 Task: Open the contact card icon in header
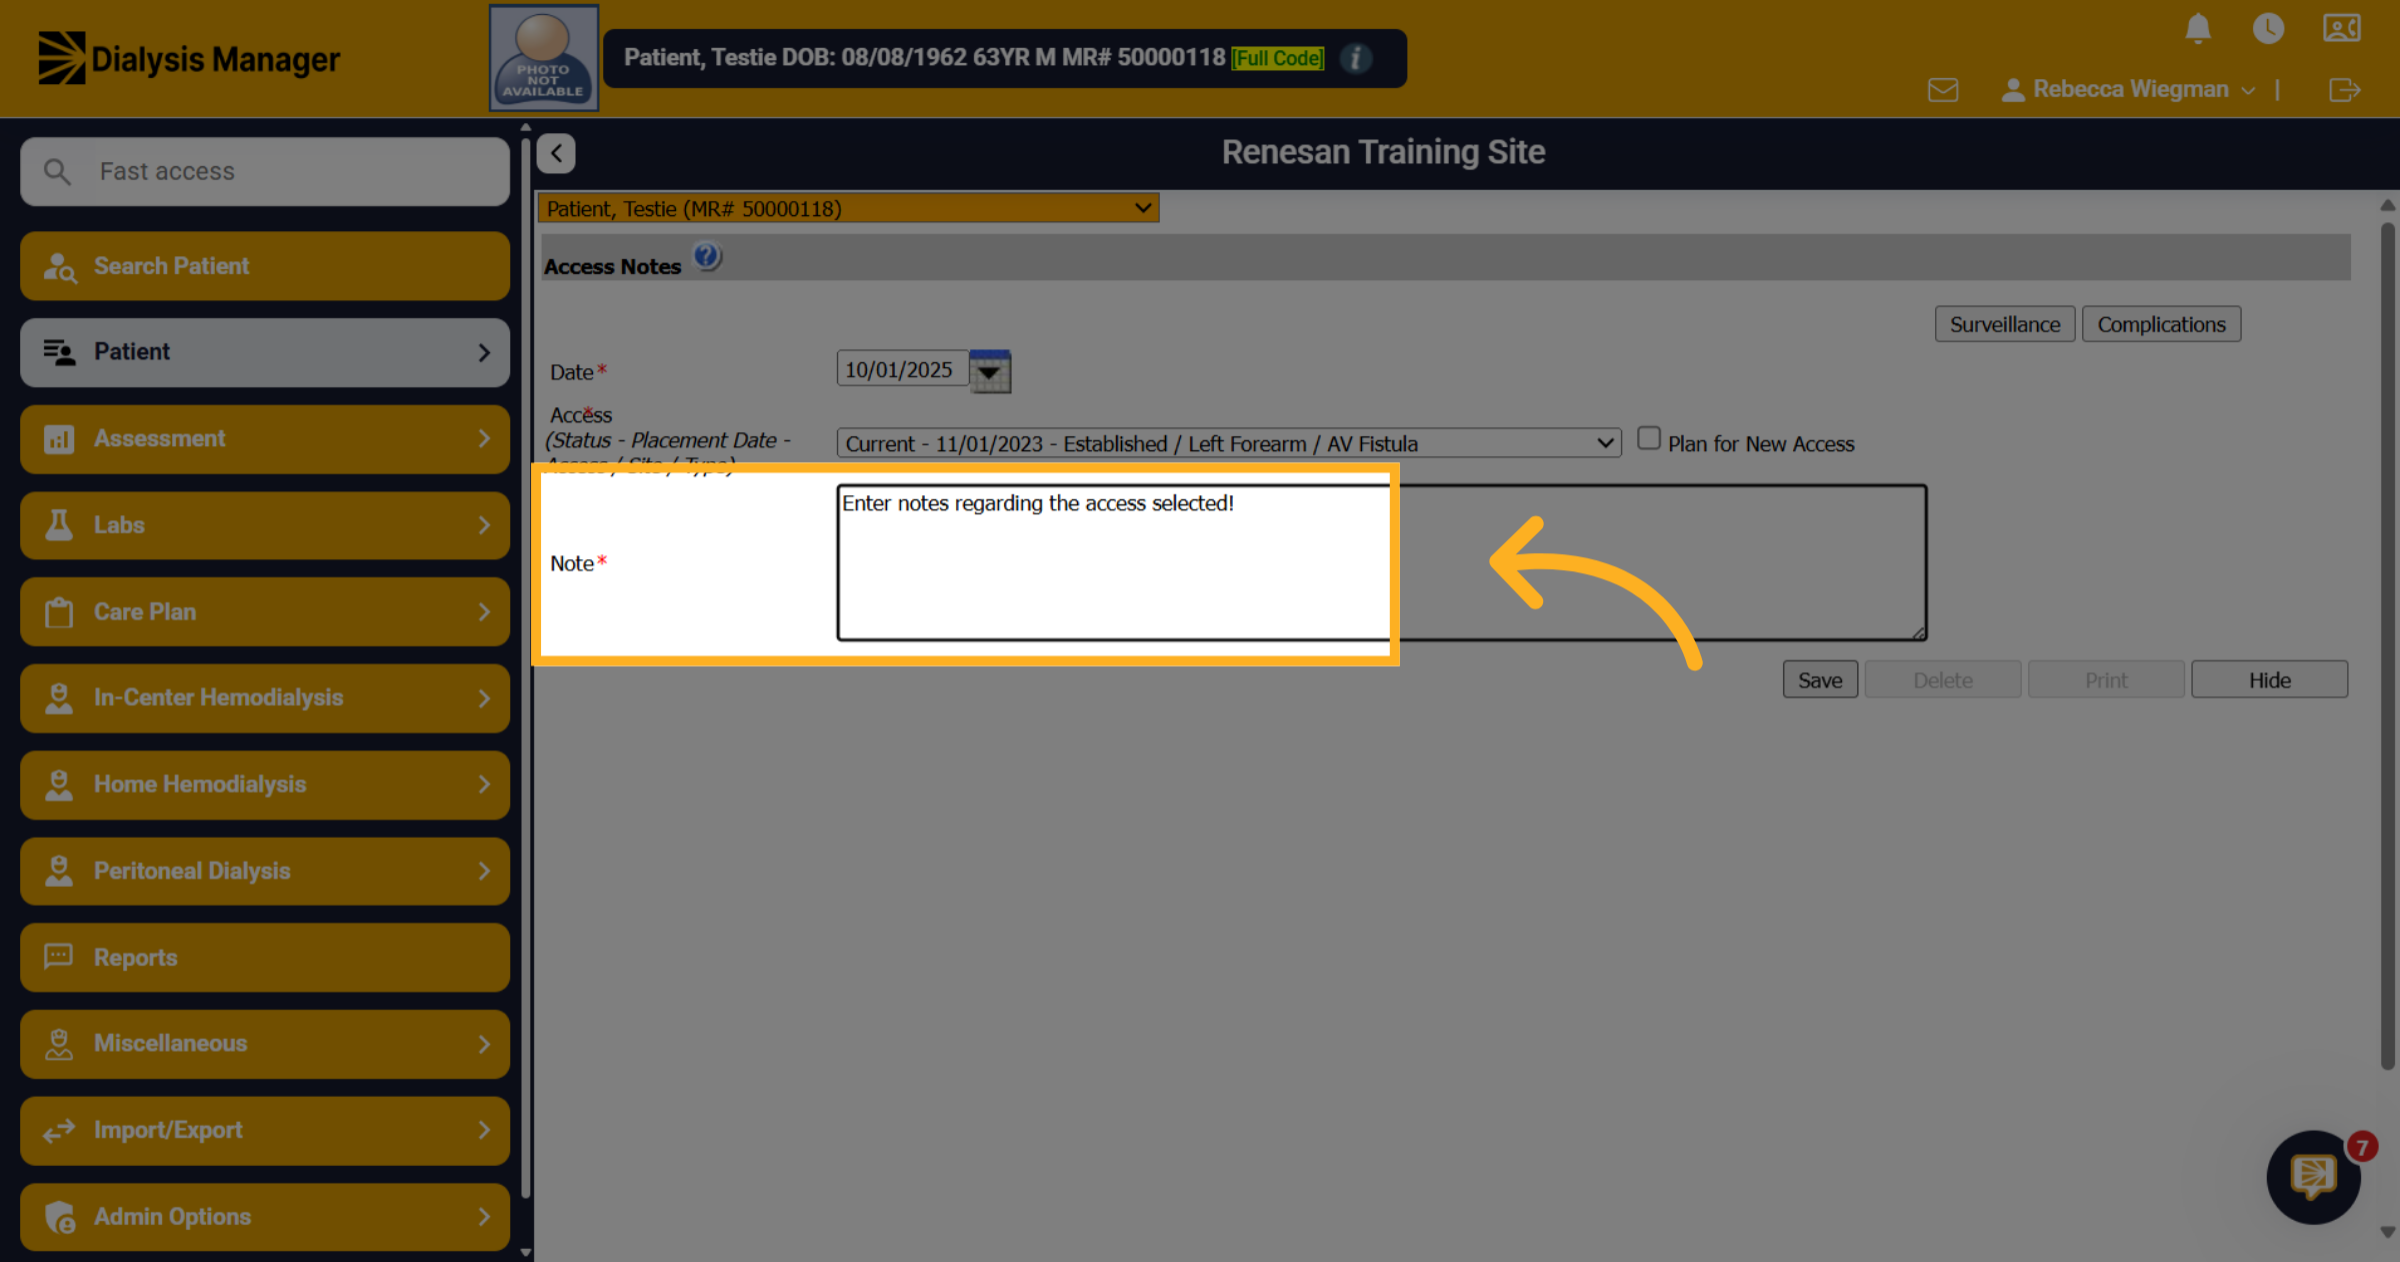tap(2342, 28)
